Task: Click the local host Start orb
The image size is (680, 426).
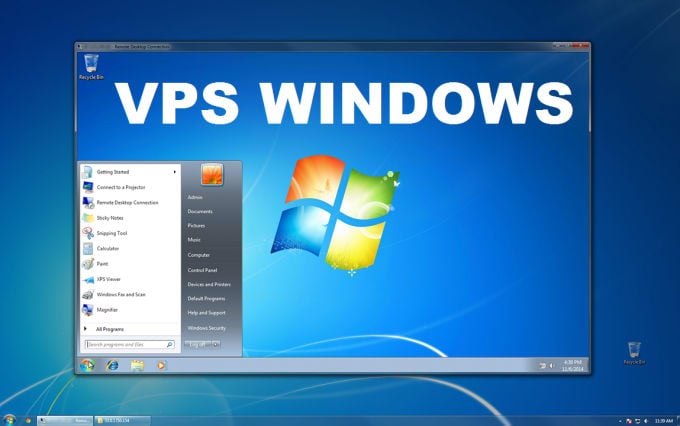Action: point(8,420)
